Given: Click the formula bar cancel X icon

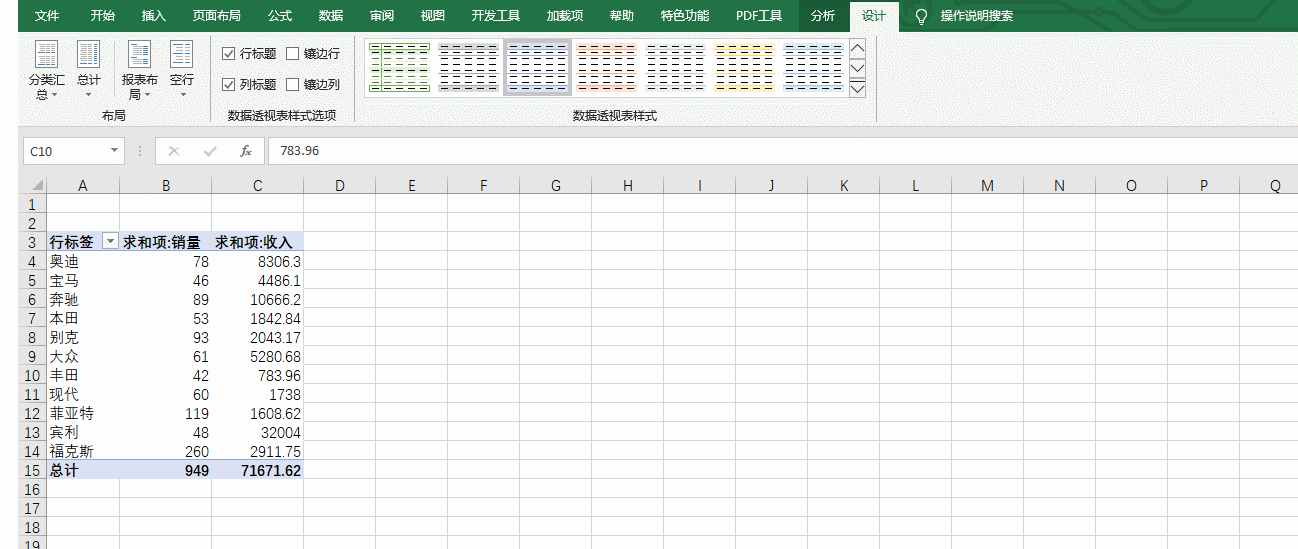Looking at the screenshot, I should point(174,151).
